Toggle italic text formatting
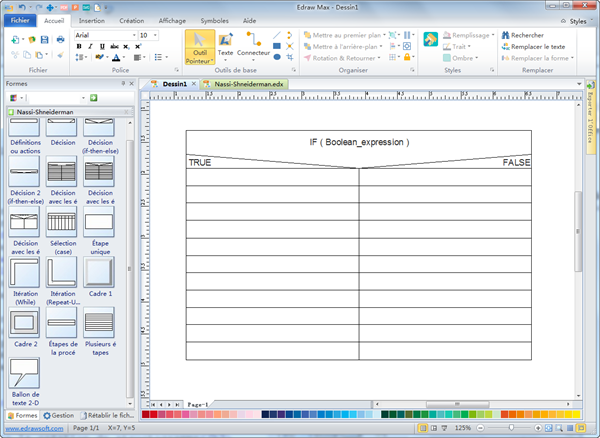This screenshot has height=438, width=600. coord(90,46)
